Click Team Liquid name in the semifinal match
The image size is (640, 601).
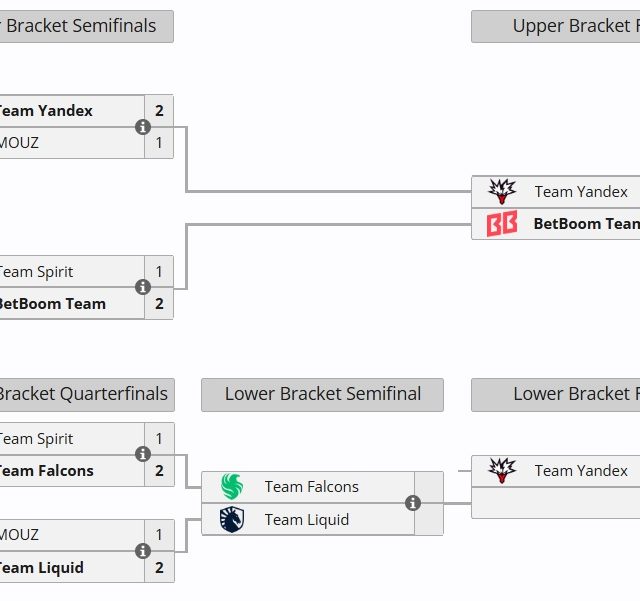click(x=306, y=519)
